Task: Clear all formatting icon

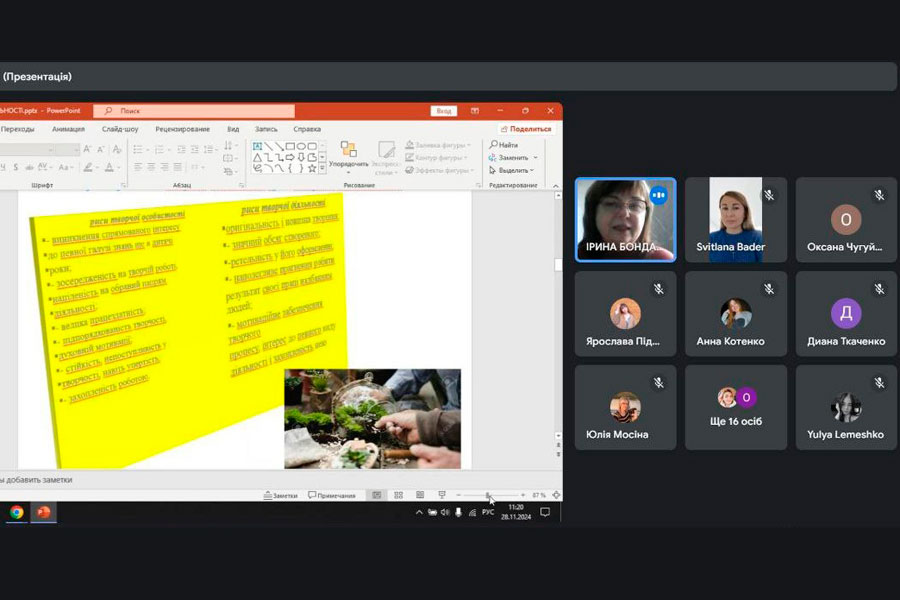Action: point(117,149)
